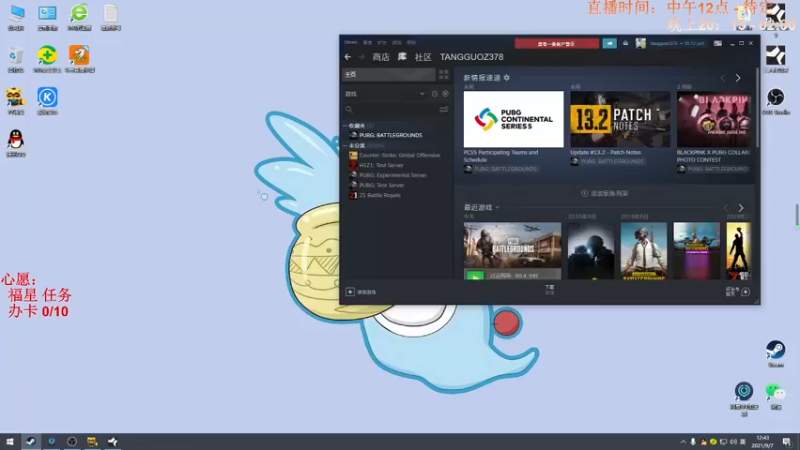The height and width of the screenshot is (450, 800).
Task: Open the advanced filter sliders icon
Action: tap(444, 109)
